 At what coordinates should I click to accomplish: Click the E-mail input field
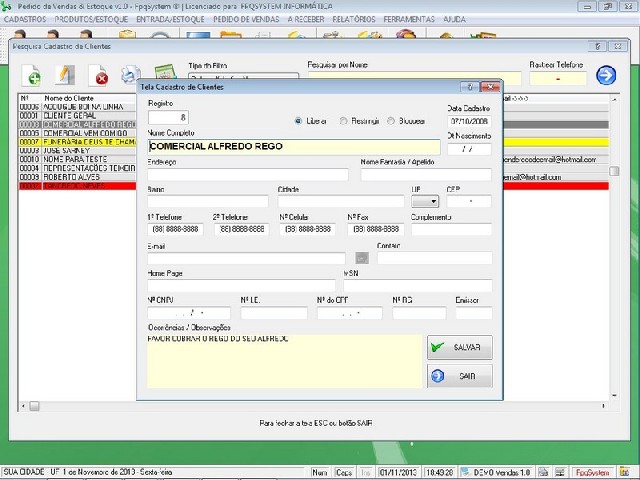pos(247,258)
